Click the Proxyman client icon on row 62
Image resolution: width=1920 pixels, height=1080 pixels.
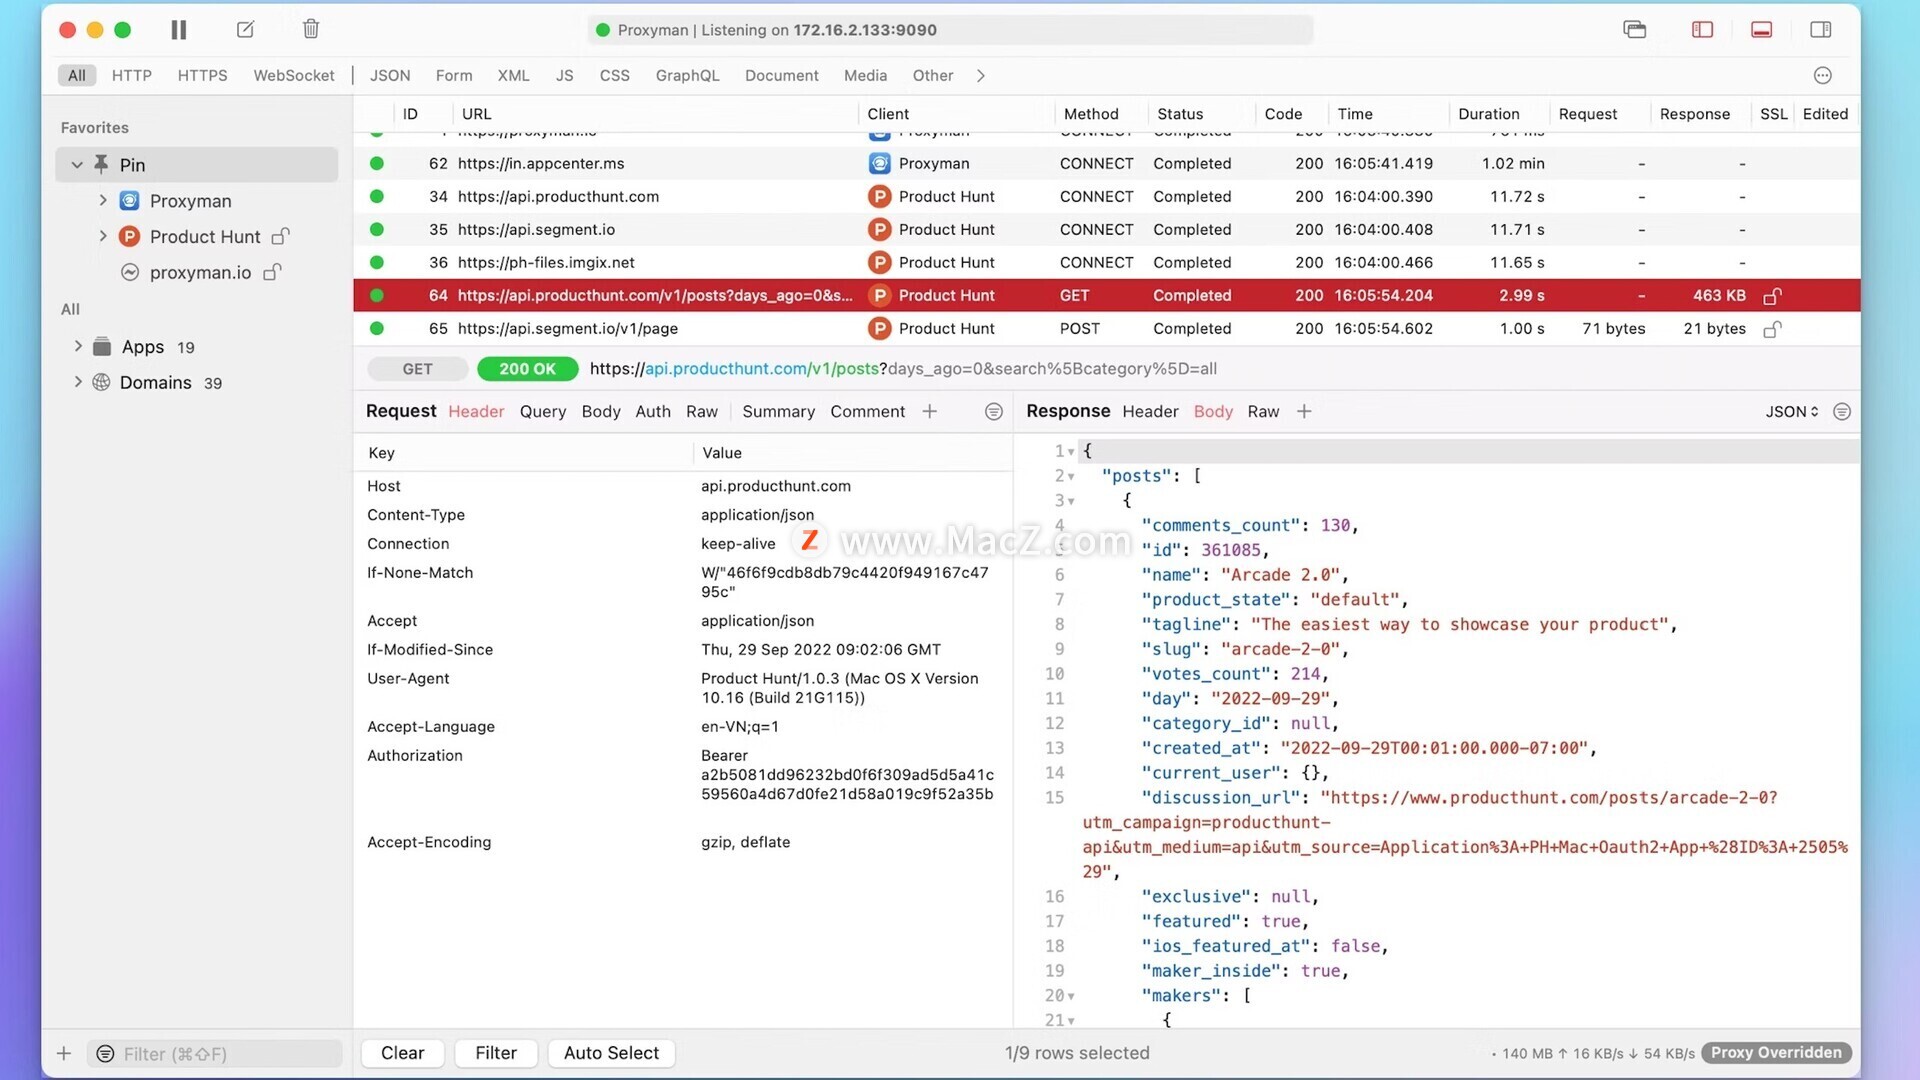click(879, 163)
